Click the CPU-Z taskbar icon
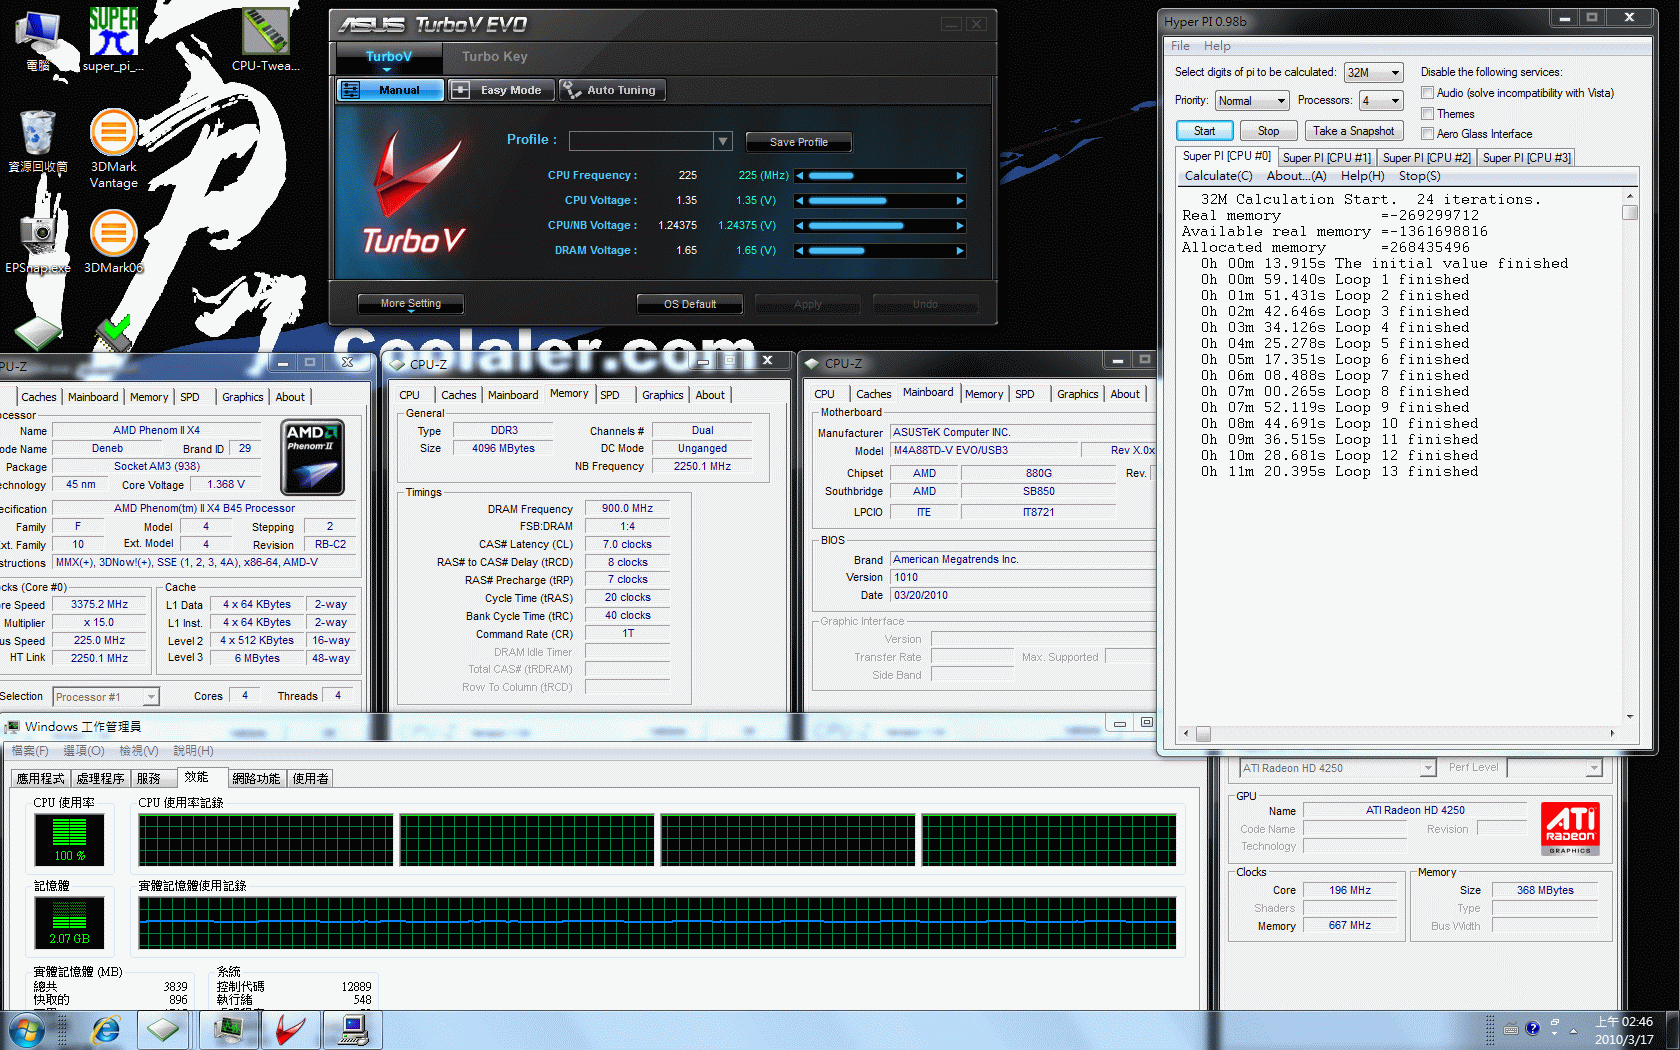This screenshot has height=1050, width=1680. (x=164, y=1030)
